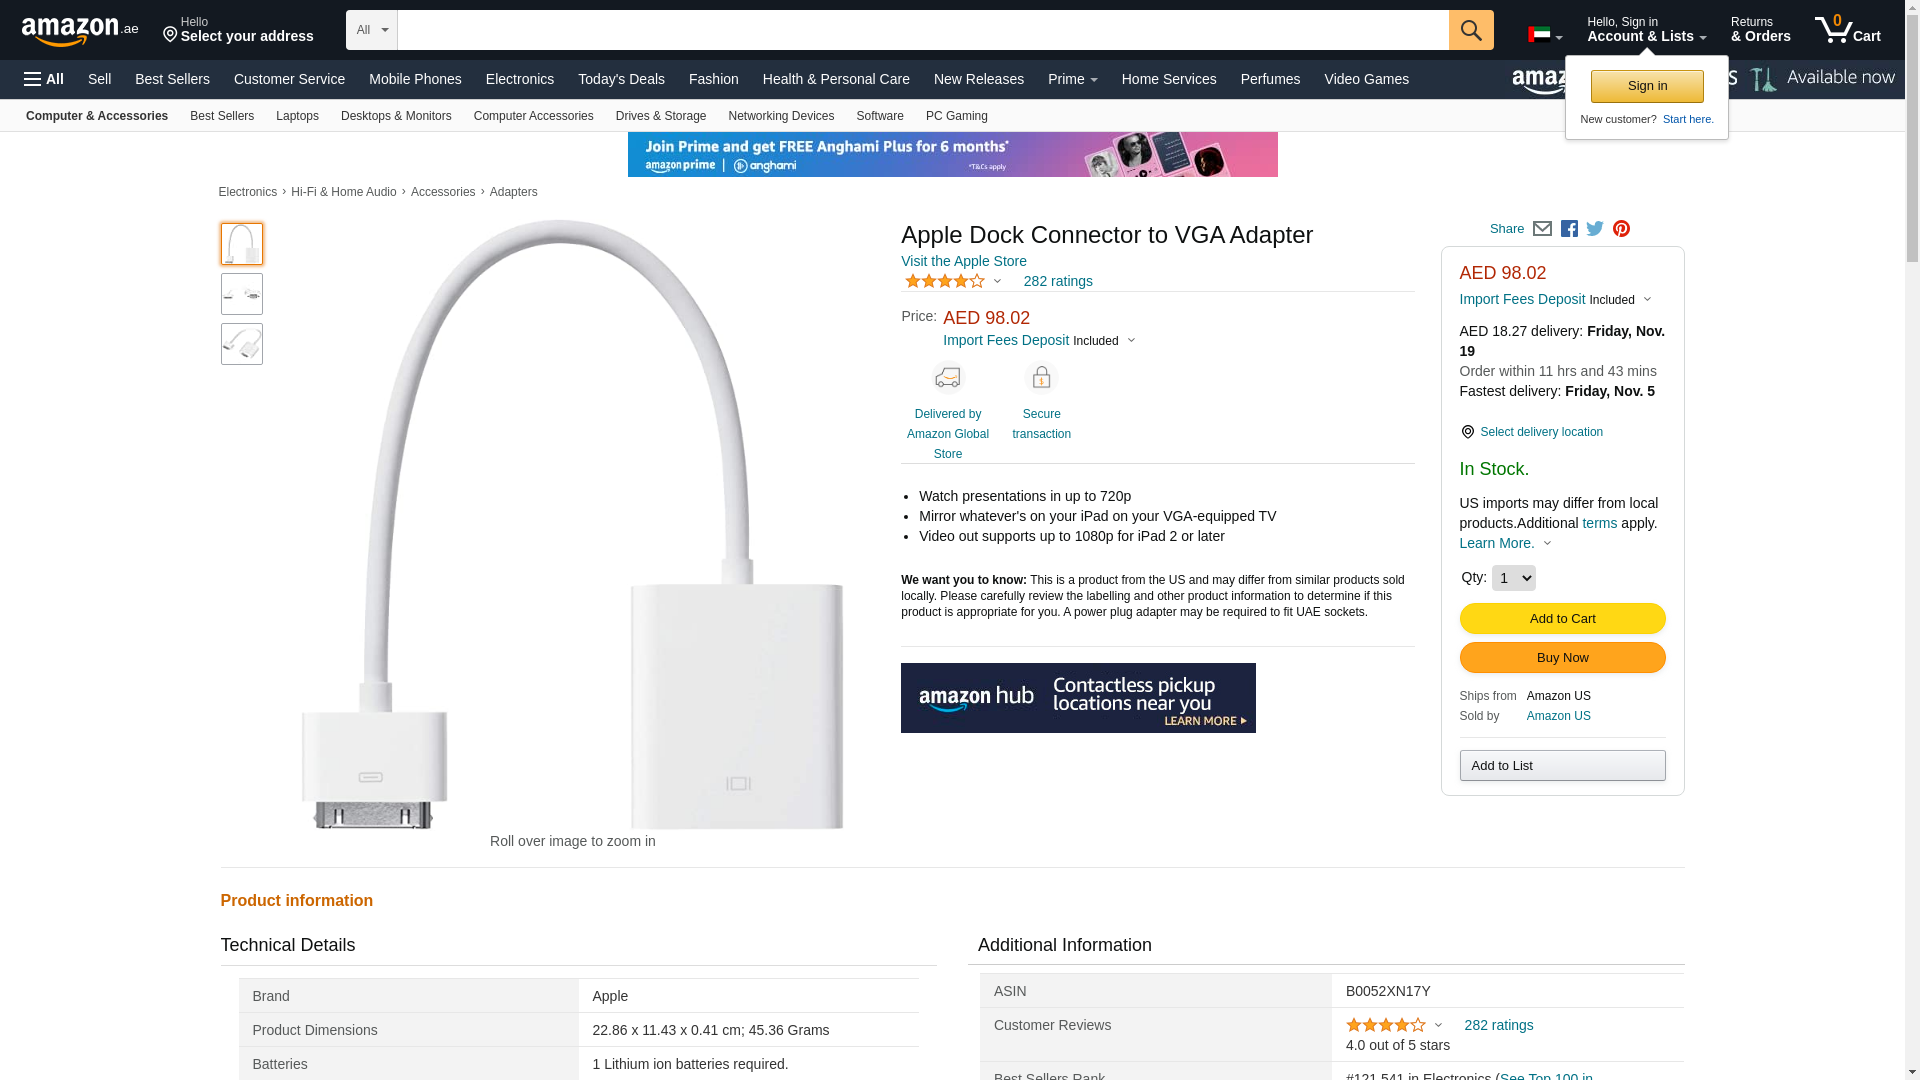Share product on Facebook

click(x=1569, y=229)
